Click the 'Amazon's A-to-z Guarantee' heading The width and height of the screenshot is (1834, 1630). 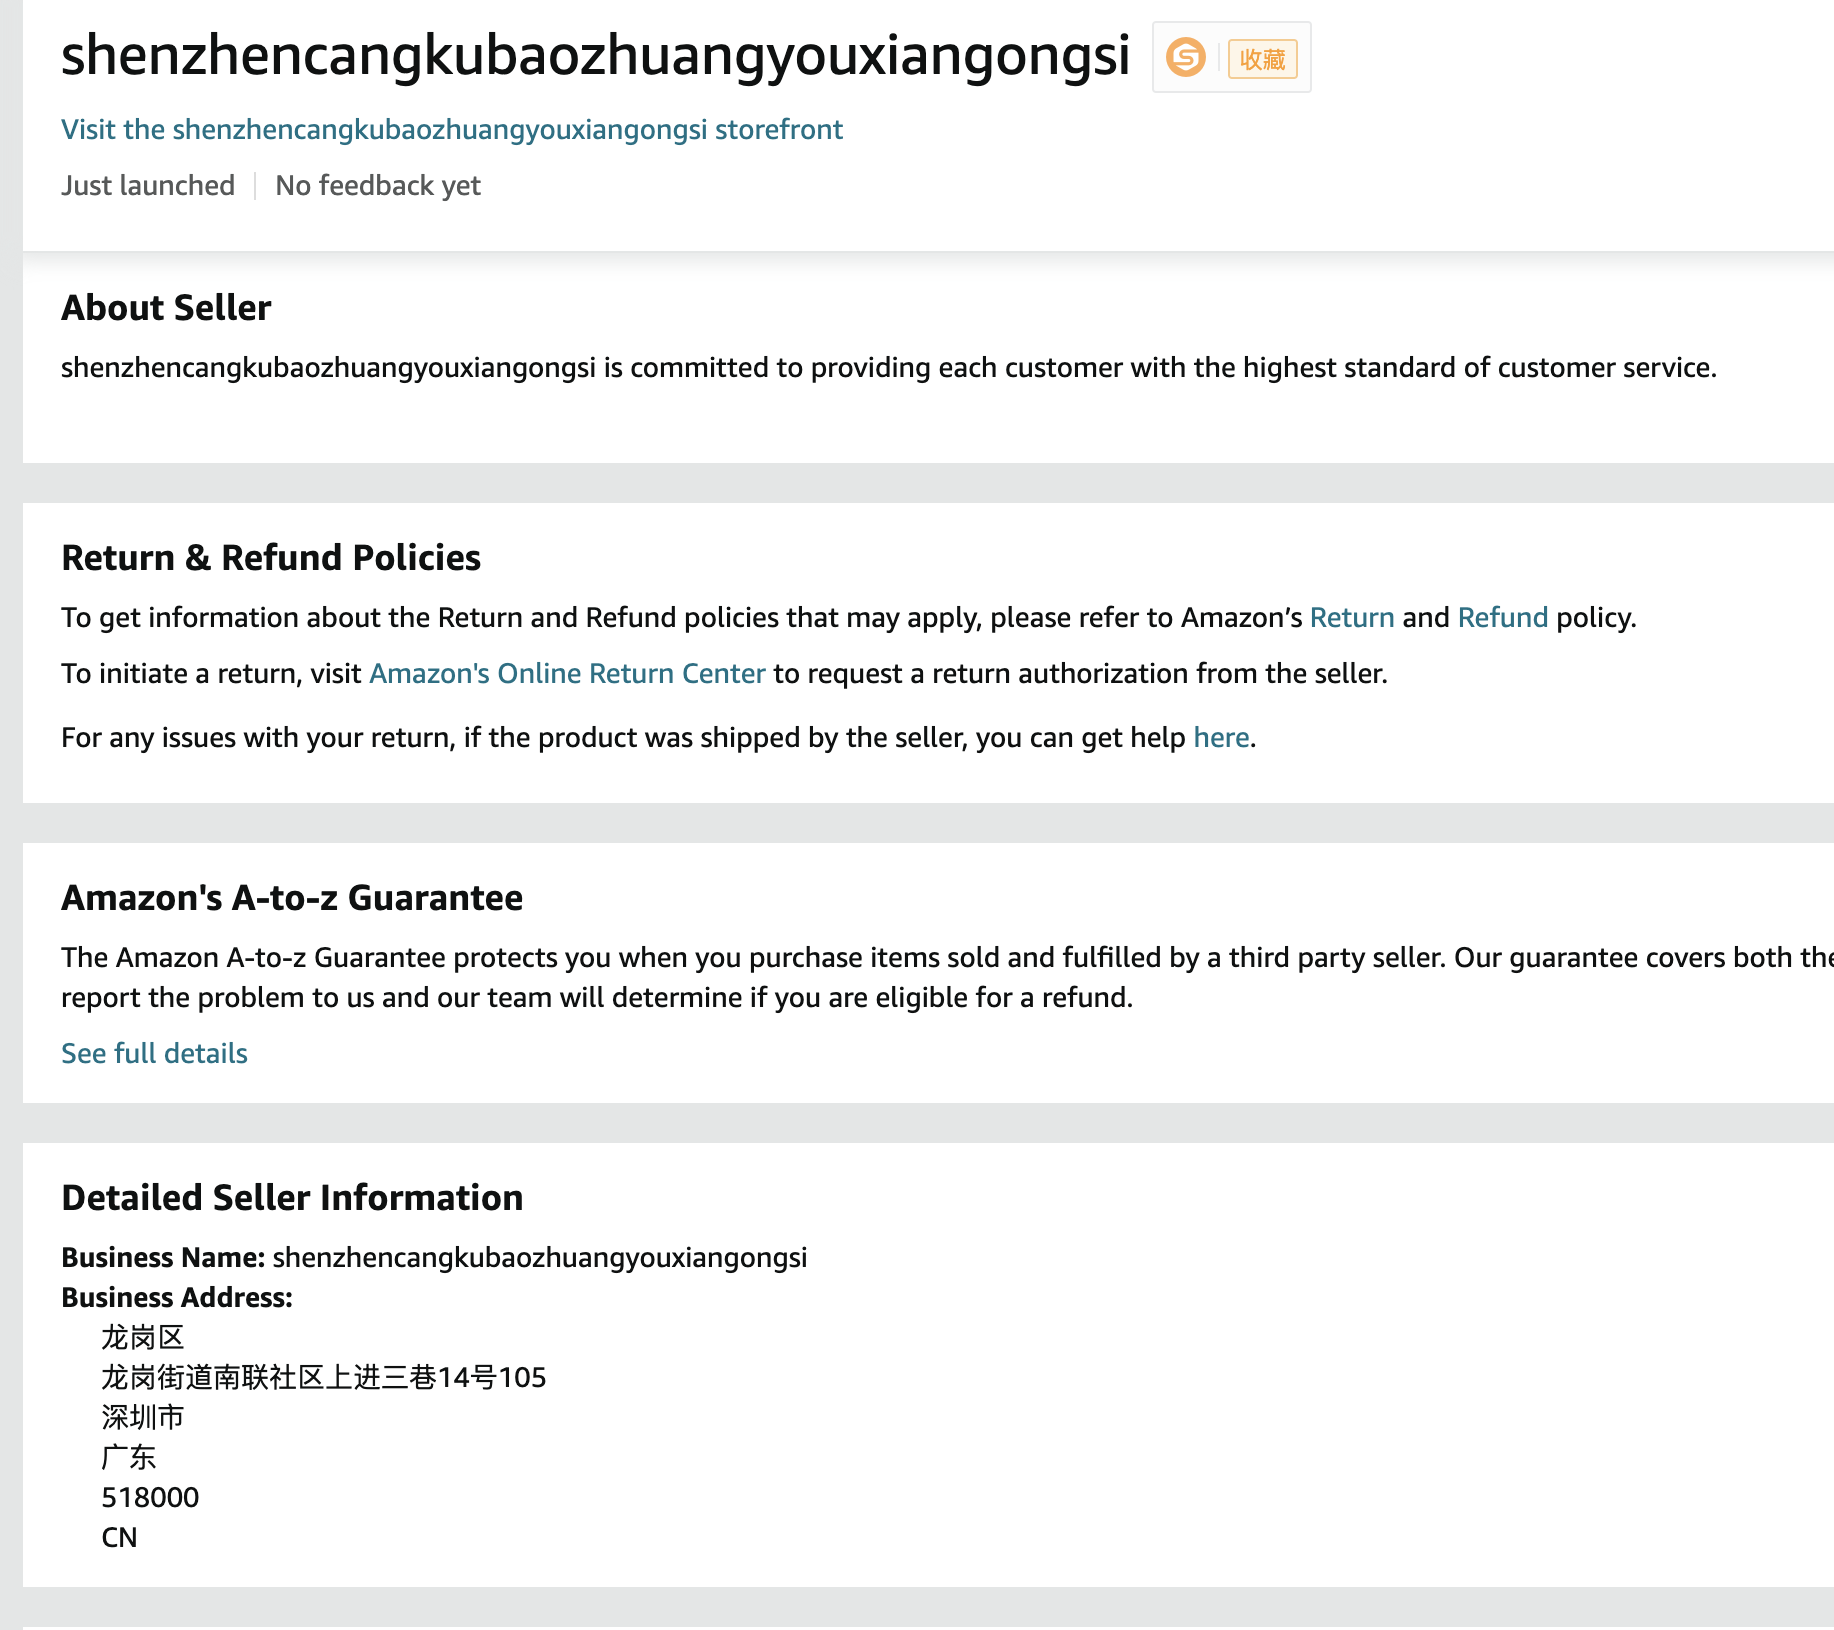[x=292, y=898]
